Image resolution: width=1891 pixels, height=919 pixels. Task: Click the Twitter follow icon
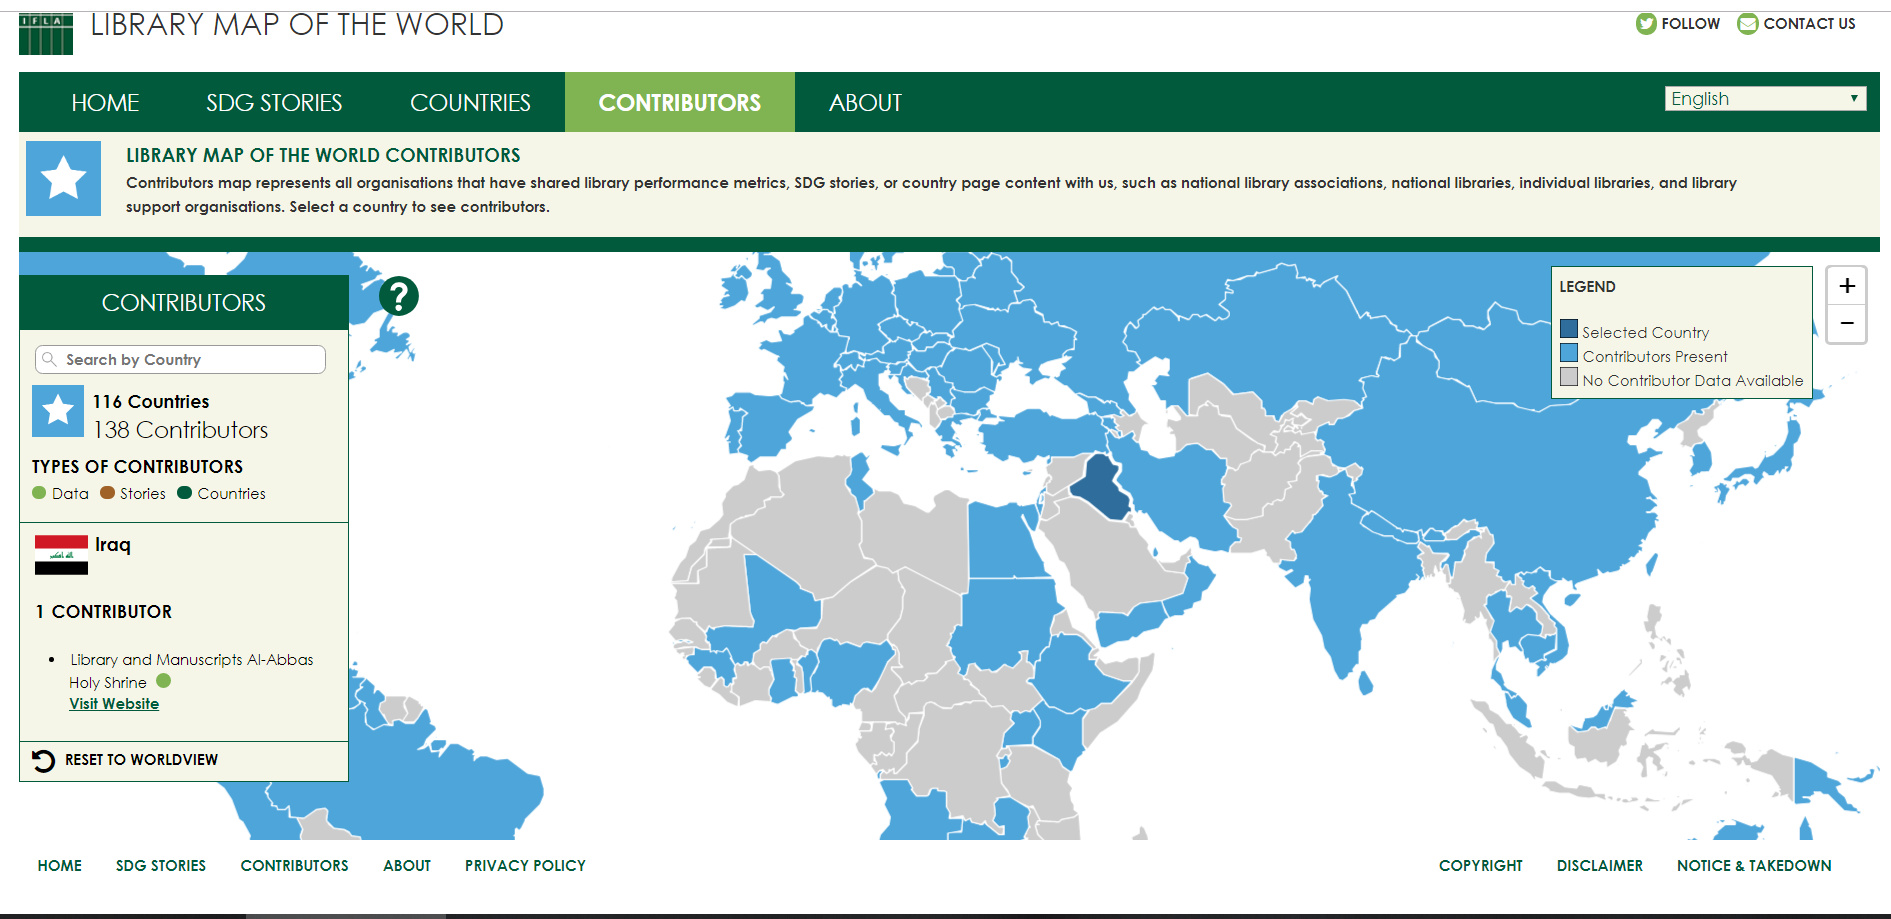1646,23
